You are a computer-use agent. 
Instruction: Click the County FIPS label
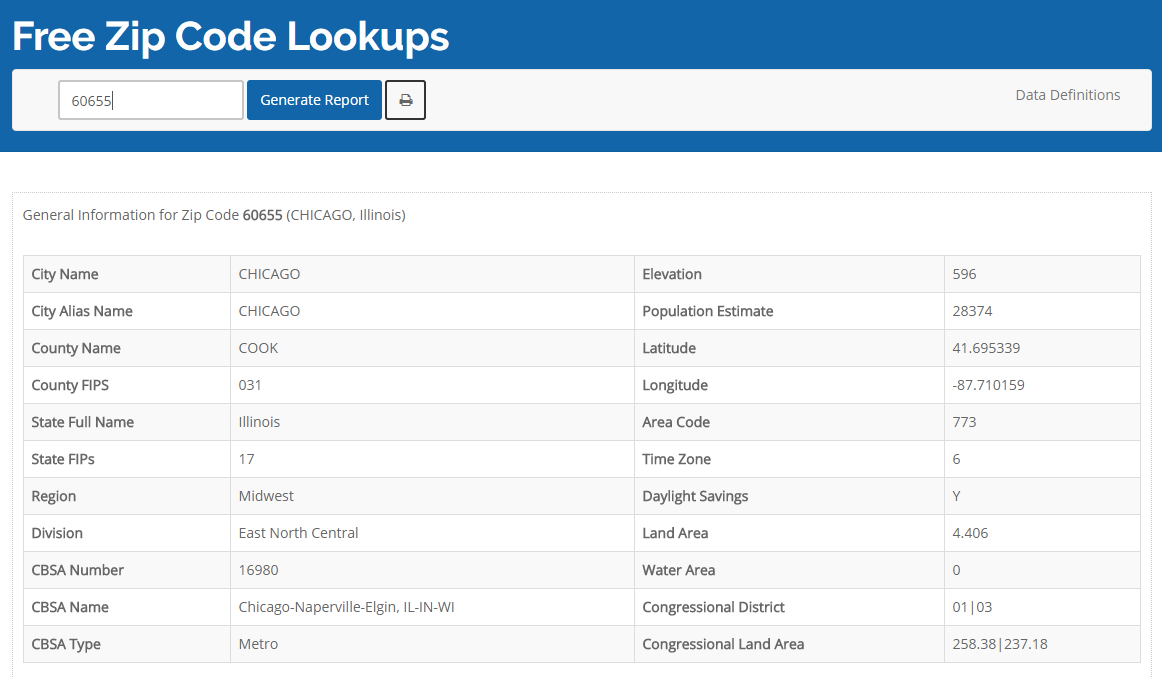pyautogui.click(x=70, y=385)
